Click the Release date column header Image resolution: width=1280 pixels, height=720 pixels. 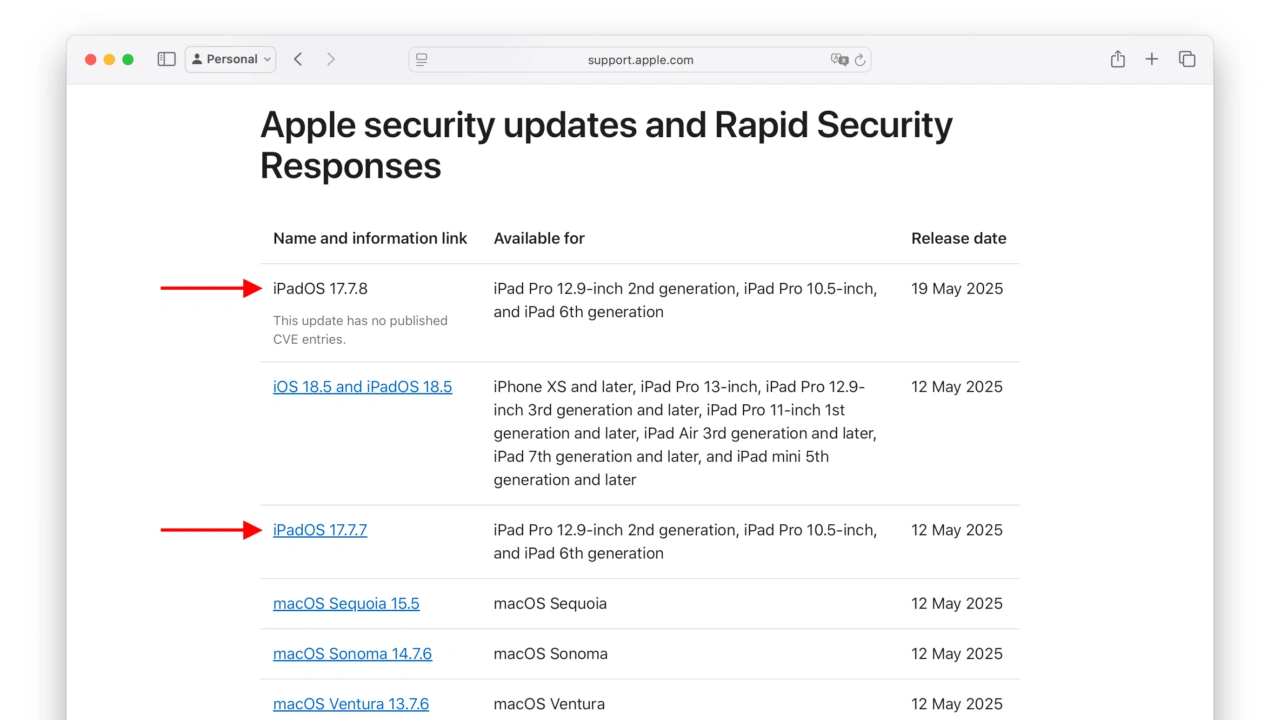pyautogui.click(x=958, y=239)
